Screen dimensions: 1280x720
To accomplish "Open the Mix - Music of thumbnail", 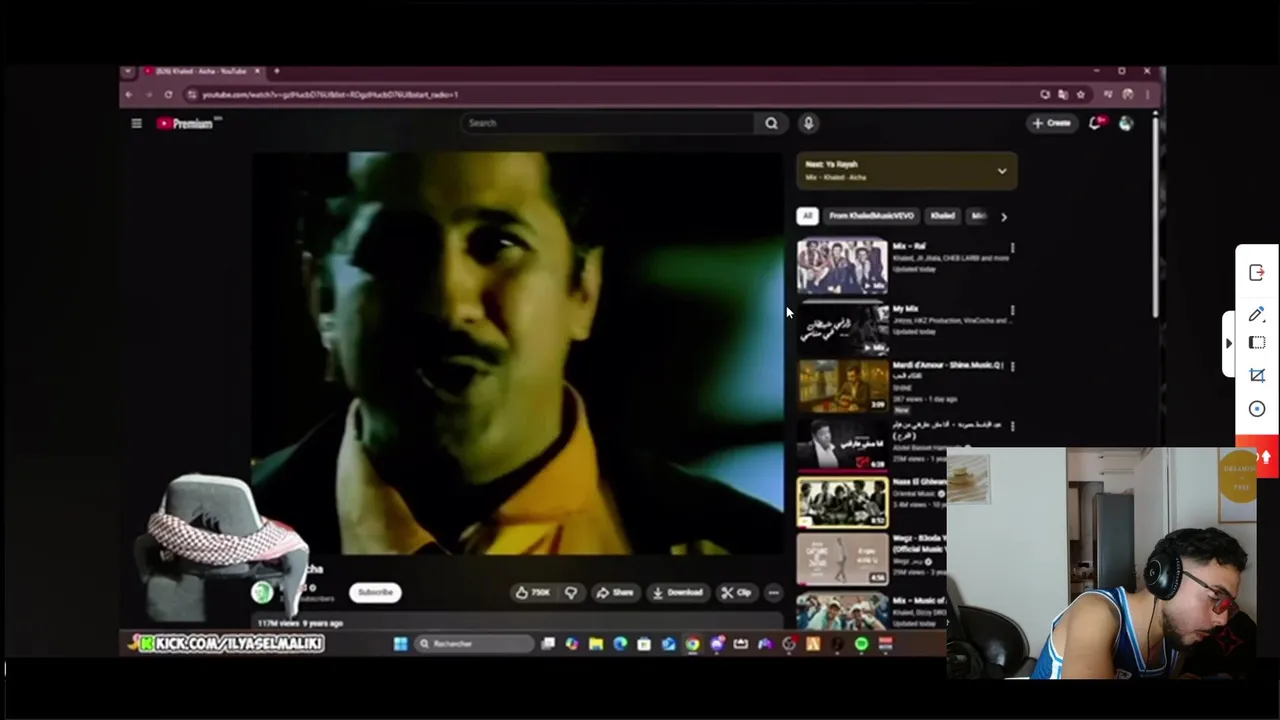I will (842, 611).
